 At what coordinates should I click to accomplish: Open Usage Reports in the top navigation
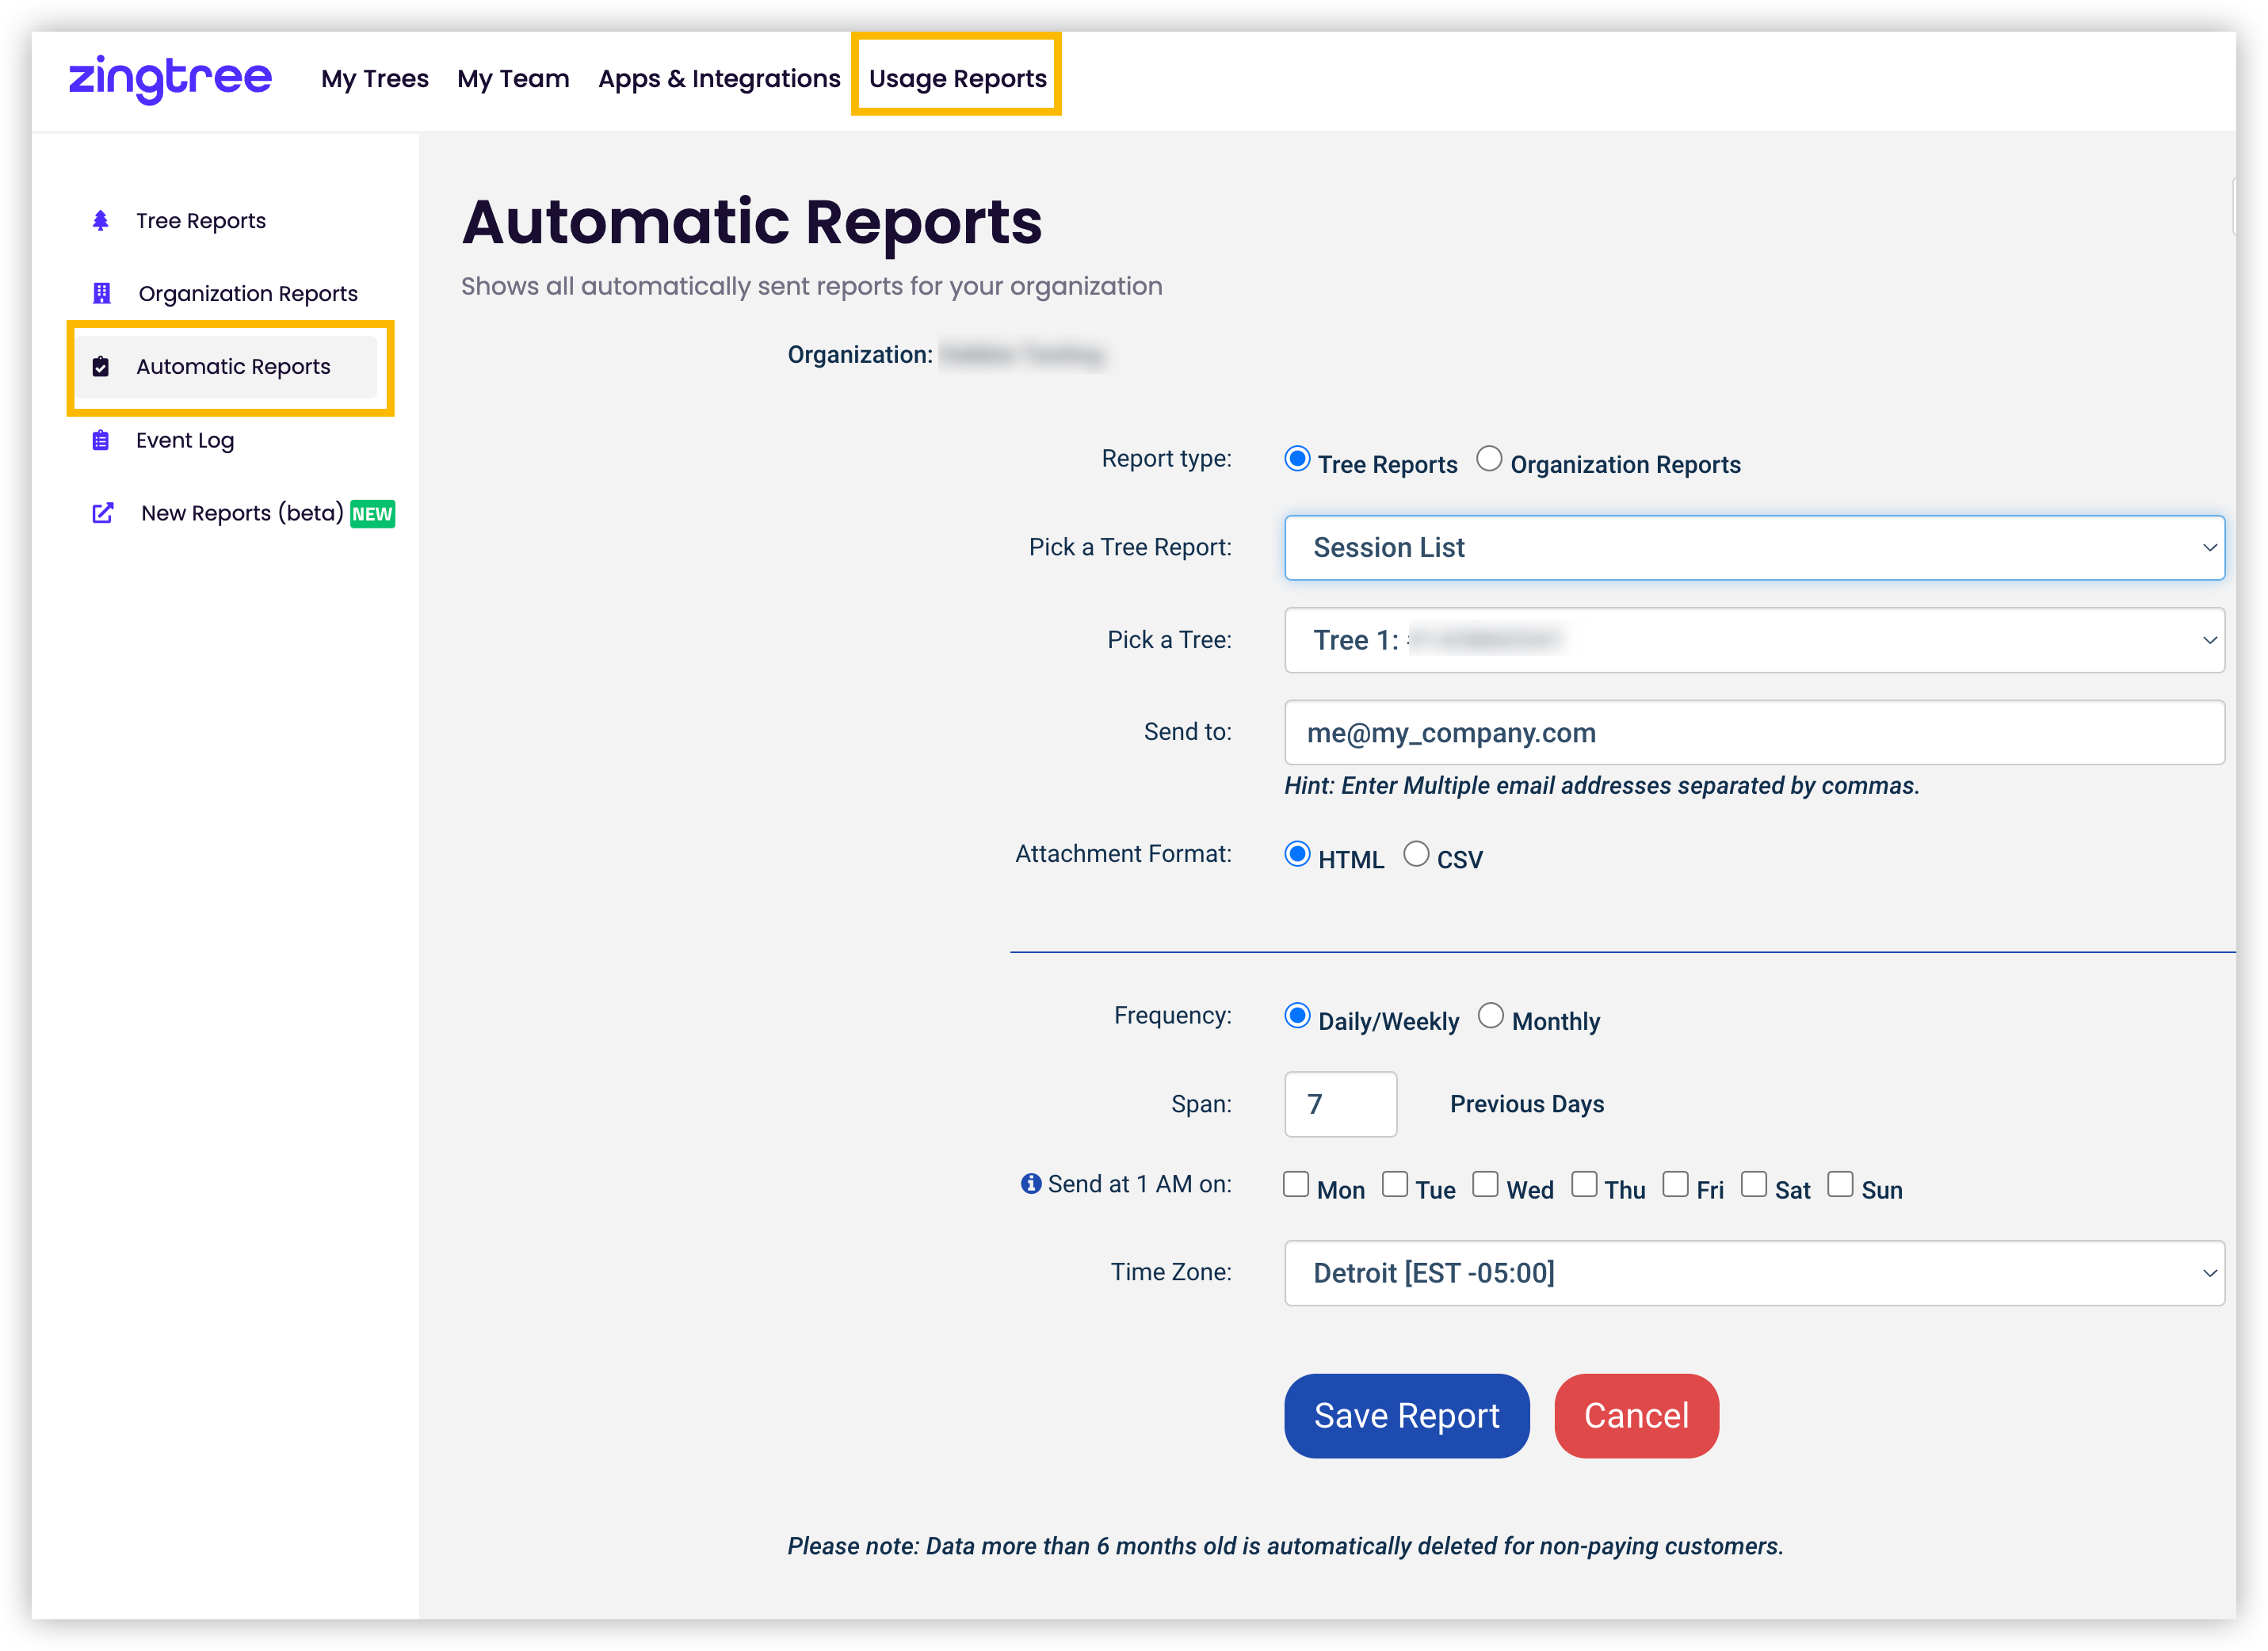tap(957, 78)
